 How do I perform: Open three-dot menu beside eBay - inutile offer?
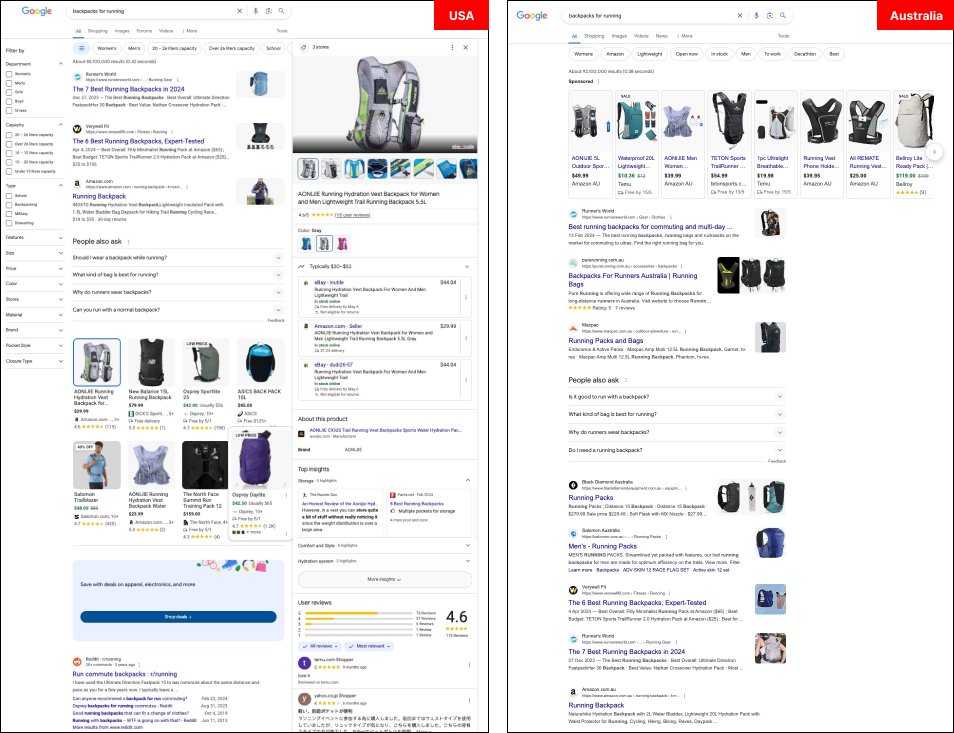pos(466,297)
